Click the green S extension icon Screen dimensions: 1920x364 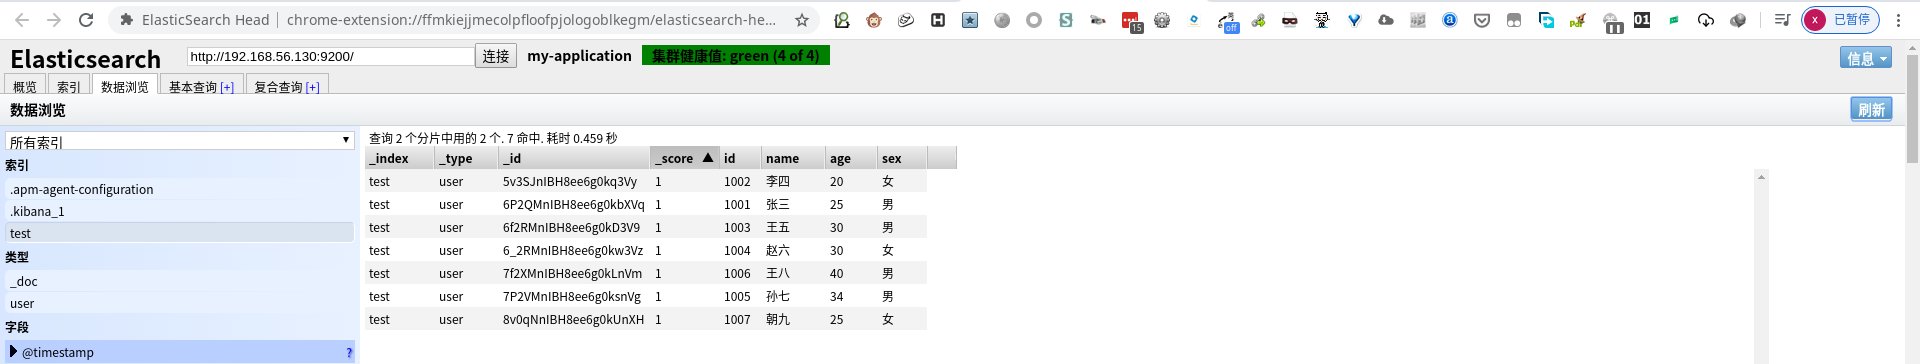pos(1066,20)
